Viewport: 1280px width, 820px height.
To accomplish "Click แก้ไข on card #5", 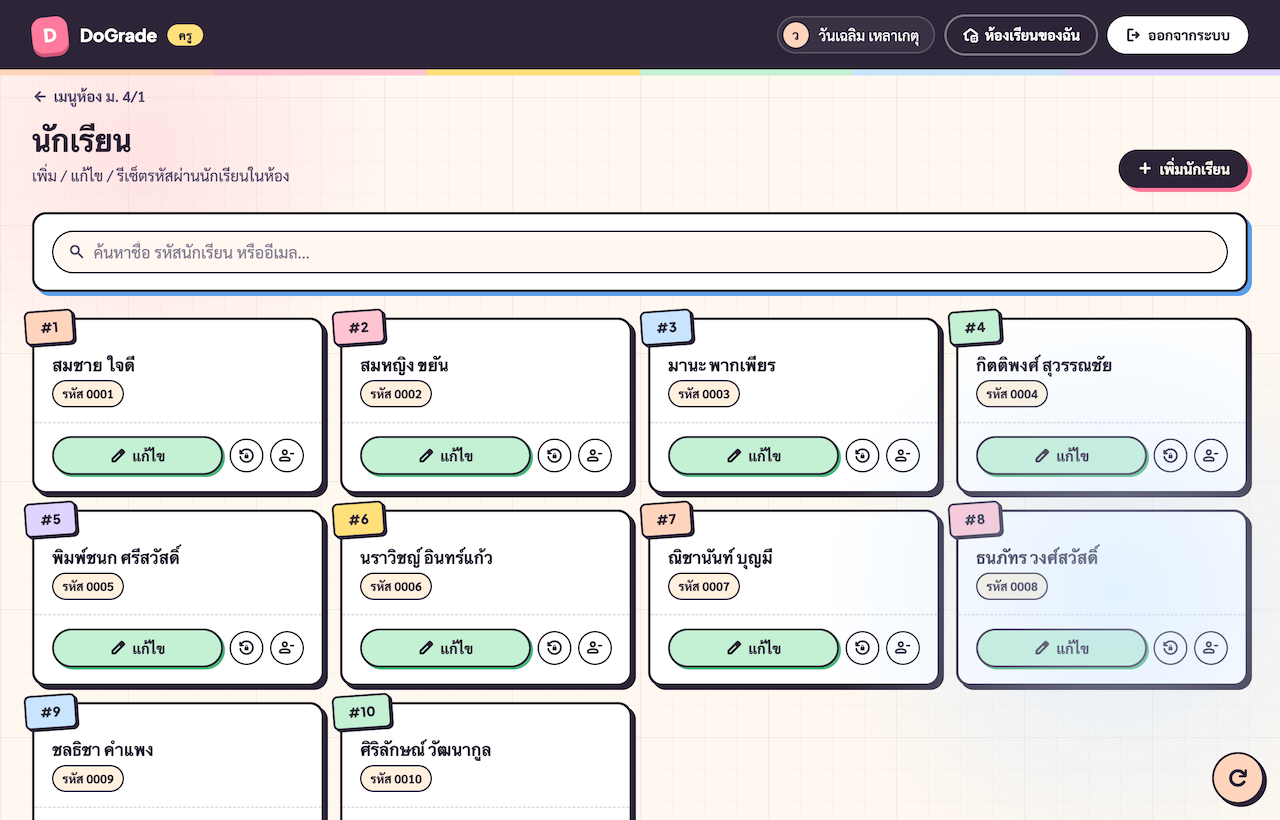I will [x=137, y=648].
